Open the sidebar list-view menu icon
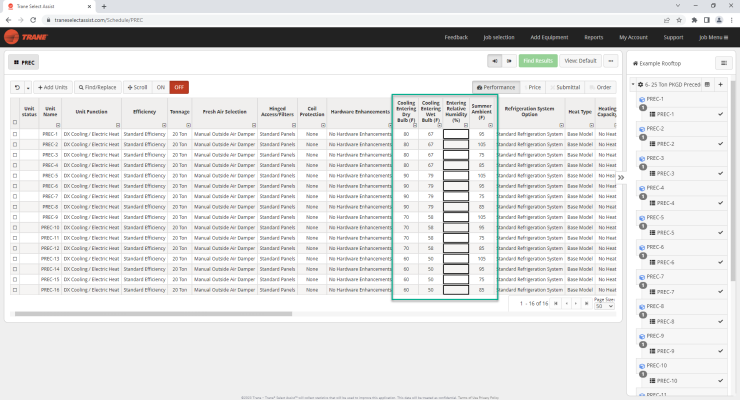This screenshot has height=400, width=740. click(723, 63)
